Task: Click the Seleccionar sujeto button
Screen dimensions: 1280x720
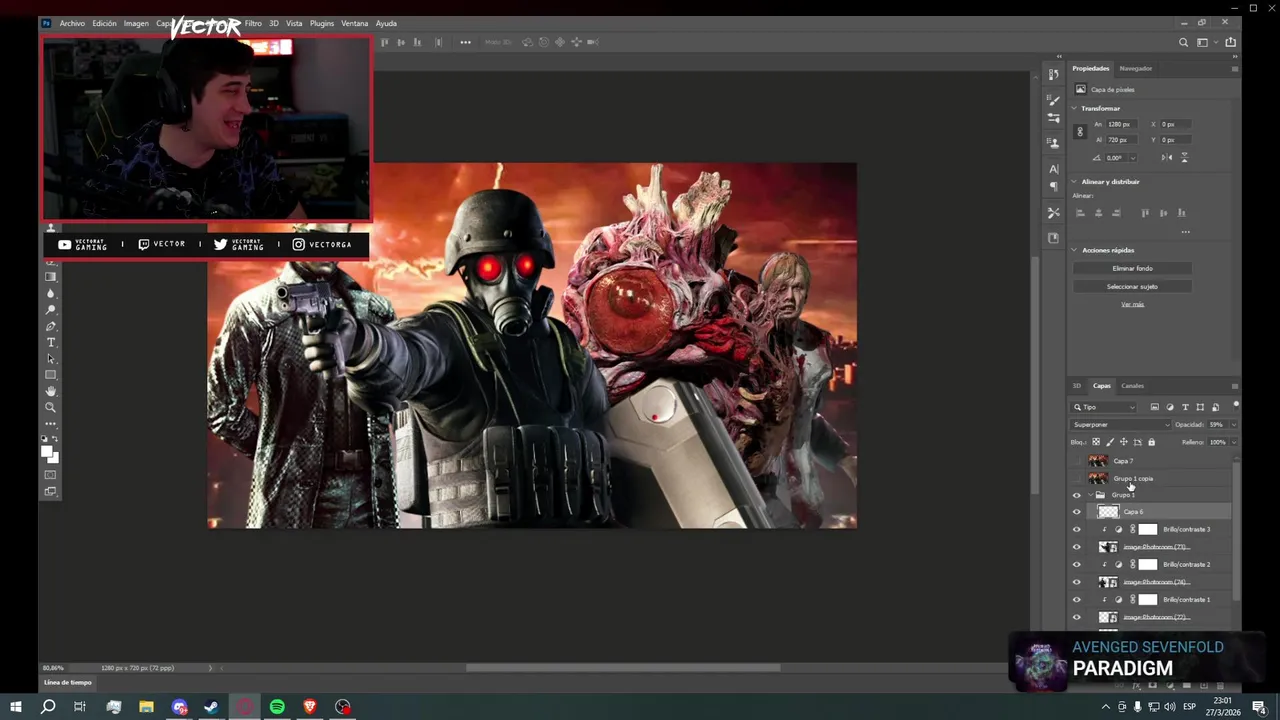Action: (1132, 287)
